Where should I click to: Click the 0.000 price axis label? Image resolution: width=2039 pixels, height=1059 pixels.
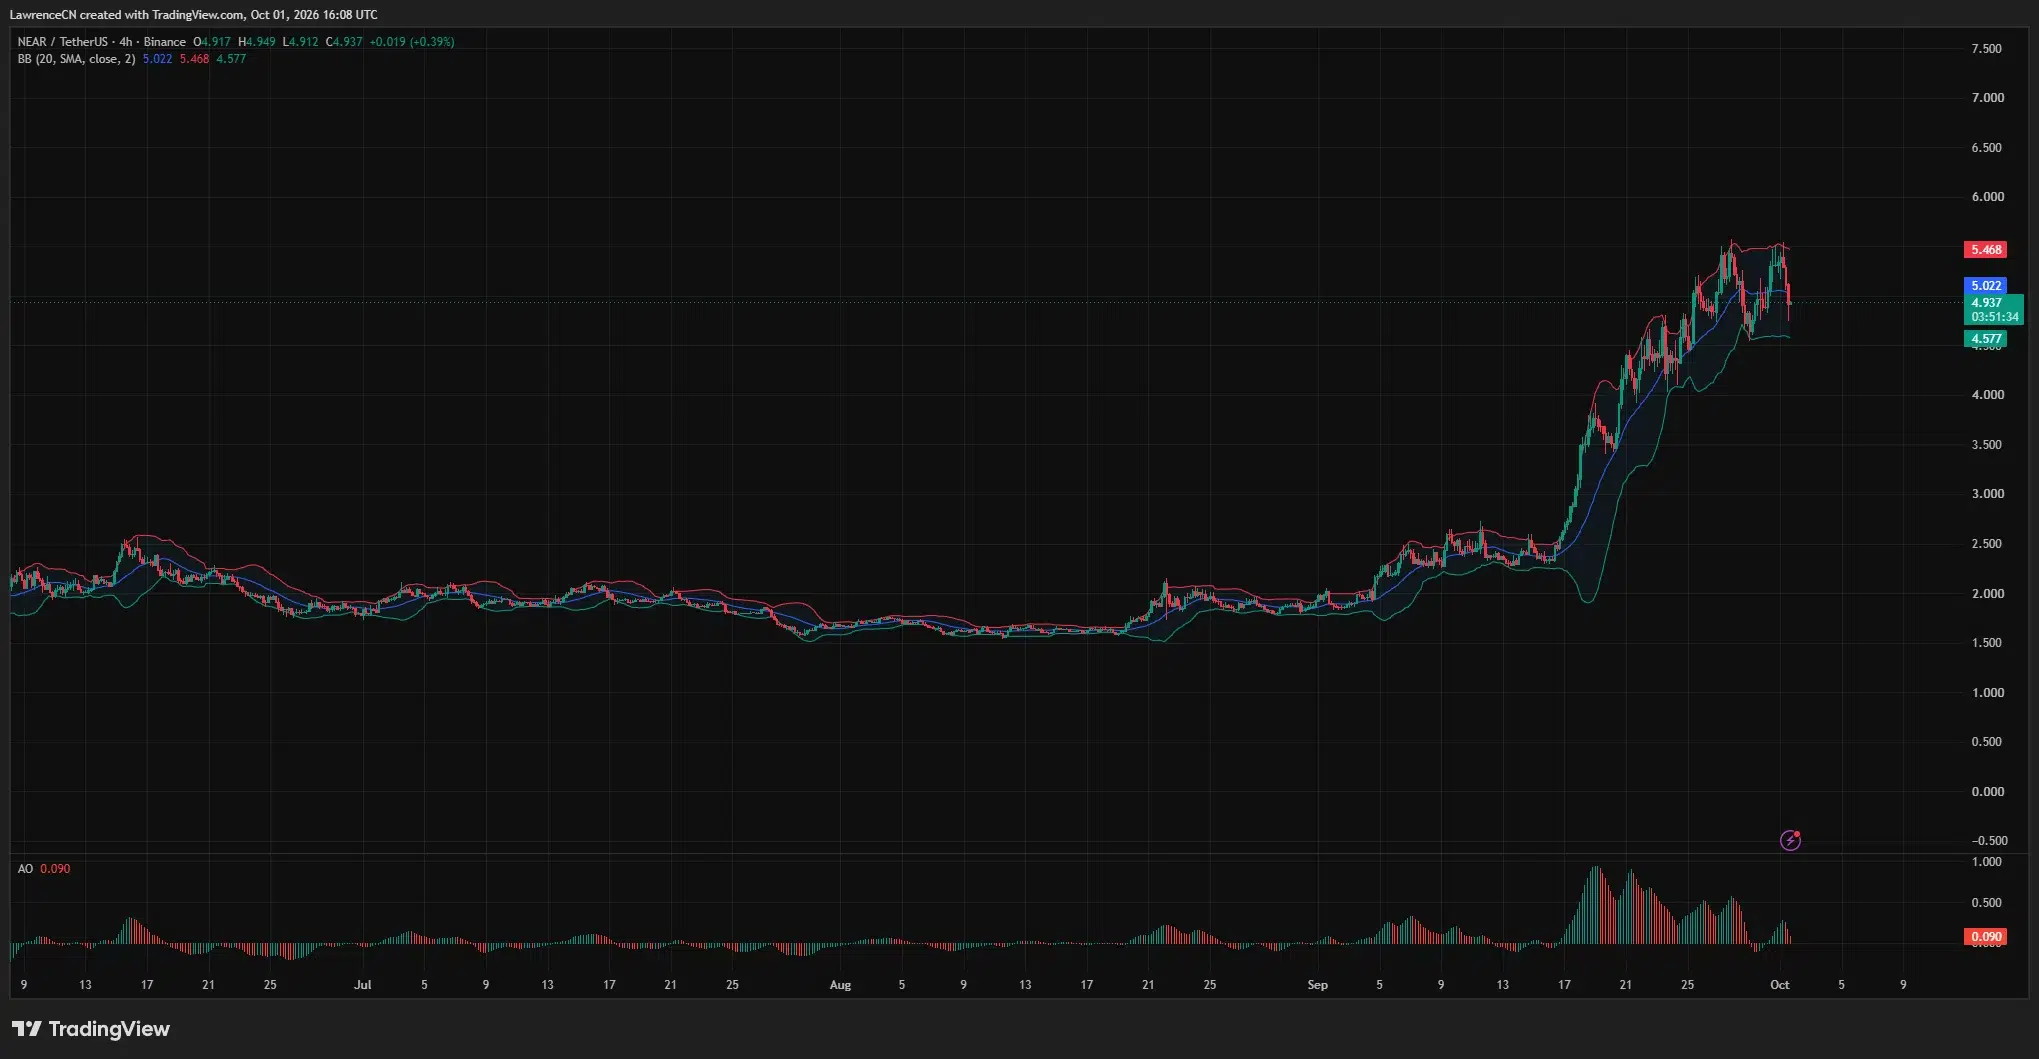(1987, 792)
